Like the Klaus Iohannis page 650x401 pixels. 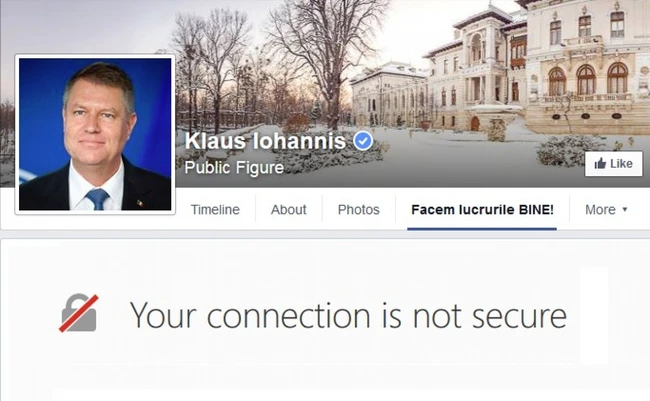pyautogui.click(x=614, y=164)
